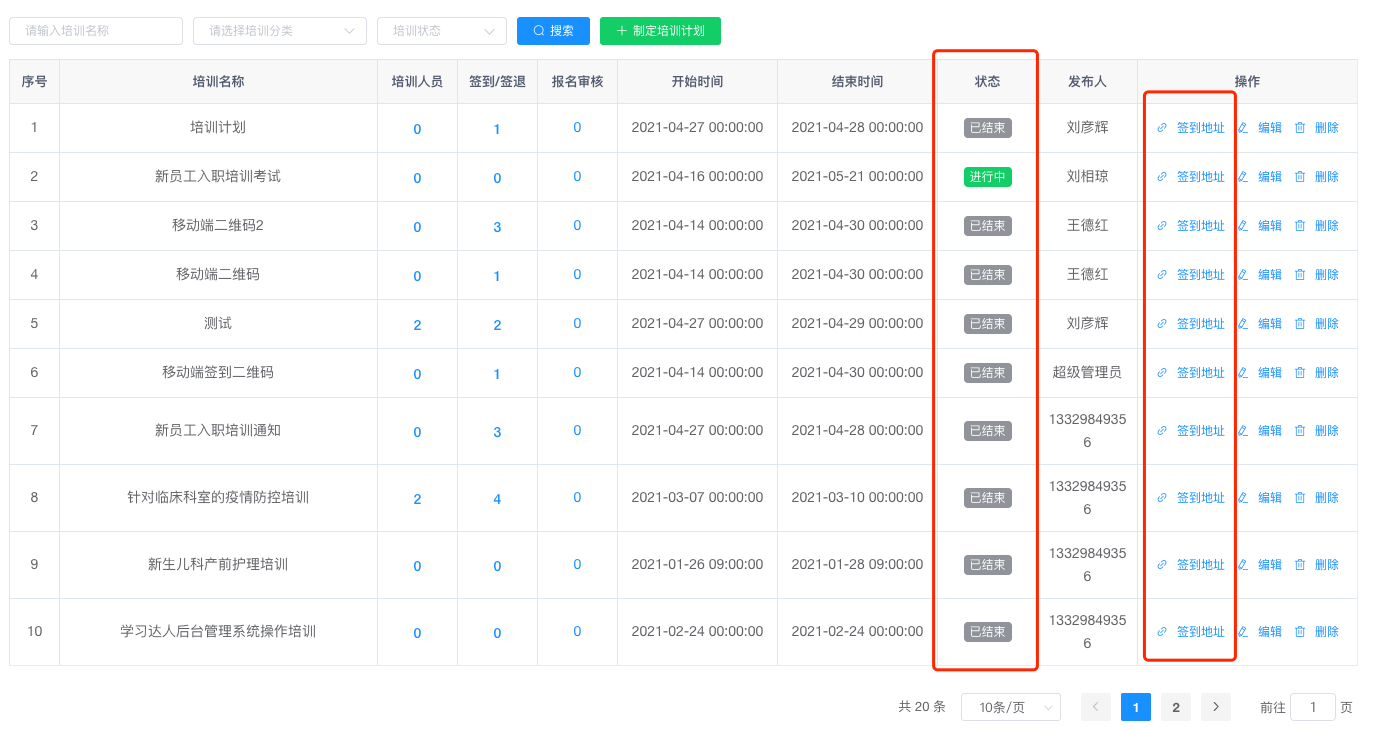This screenshot has width=1373, height=730.
Task: Click trash icon for 新员工入职培训考试 row
Action: click(1300, 177)
